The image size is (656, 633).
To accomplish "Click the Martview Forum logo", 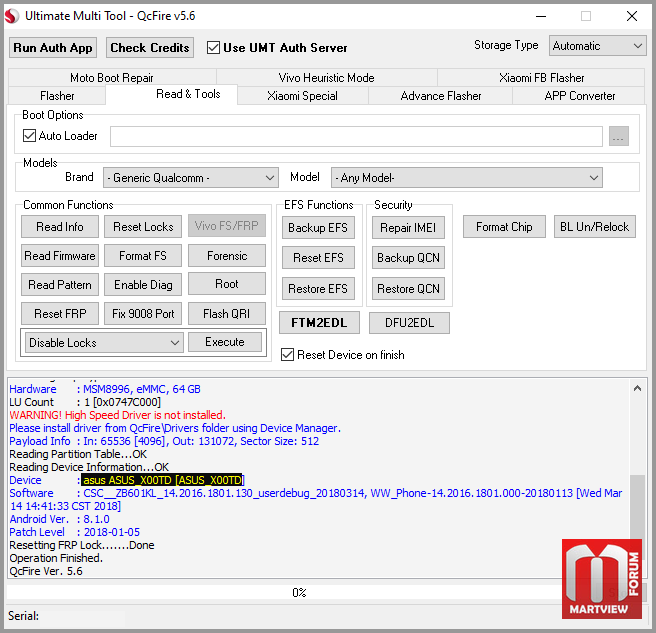I will [602, 579].
